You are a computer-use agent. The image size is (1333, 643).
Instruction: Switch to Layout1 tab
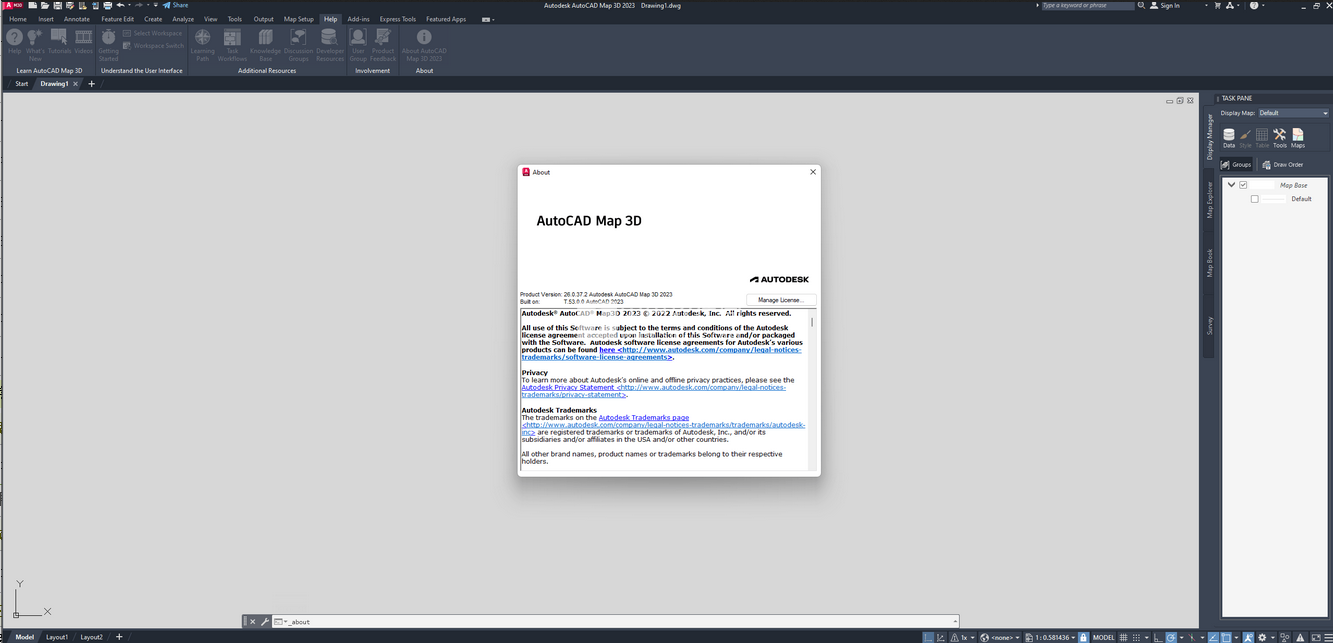57,637
